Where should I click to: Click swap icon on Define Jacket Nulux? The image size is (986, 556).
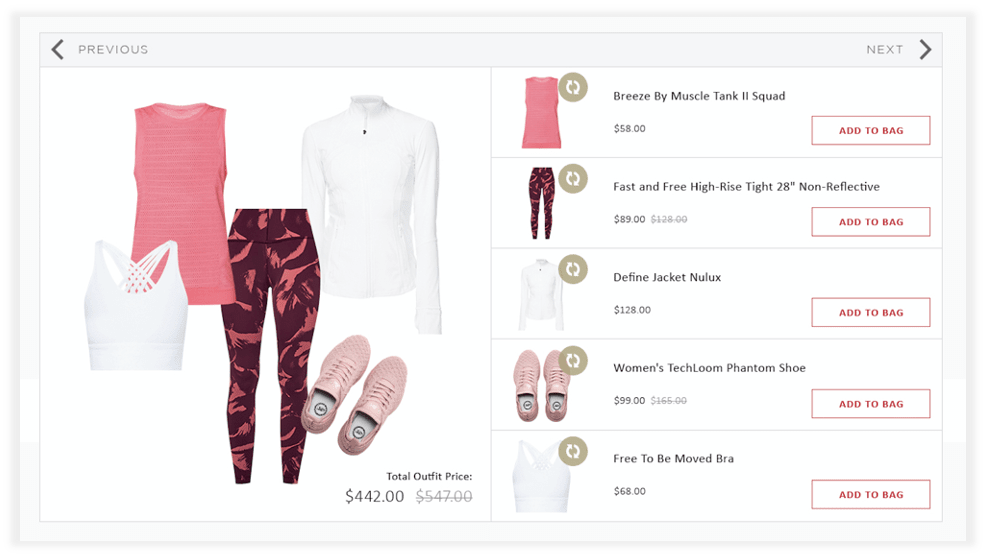573,269
